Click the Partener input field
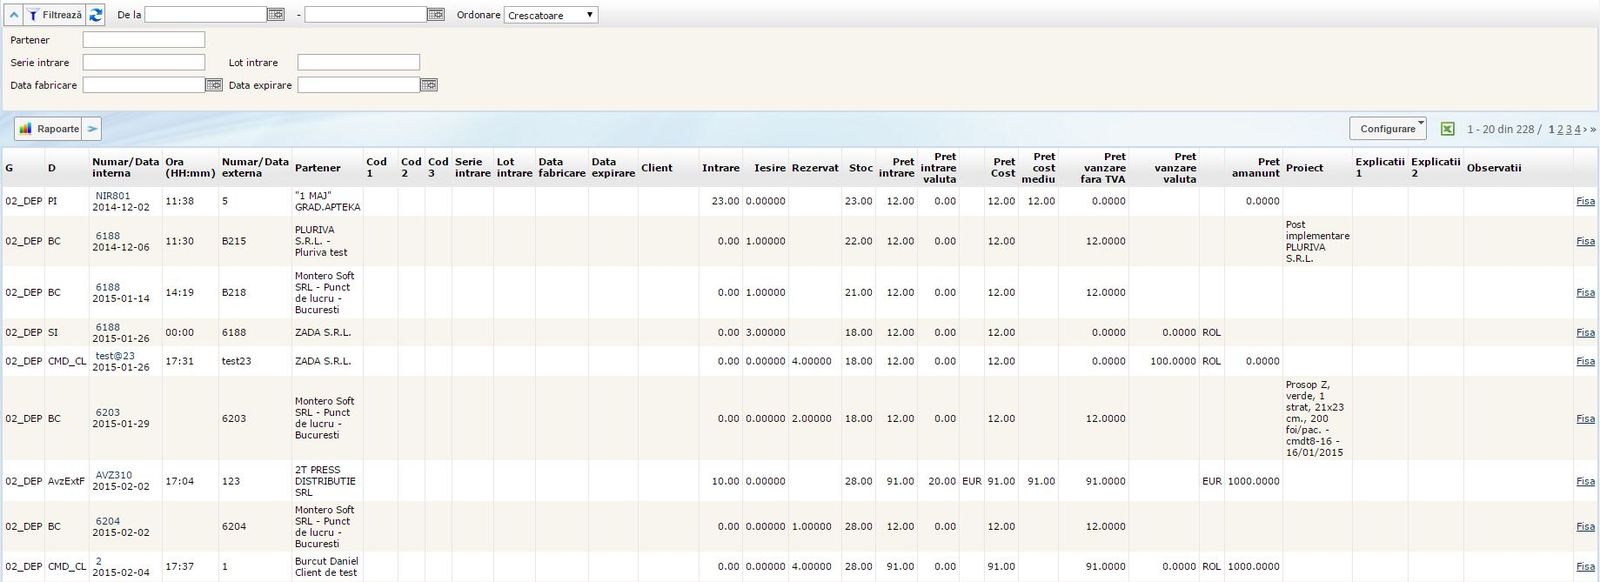This screenshot has width=1600, height=582. (143, 40)
